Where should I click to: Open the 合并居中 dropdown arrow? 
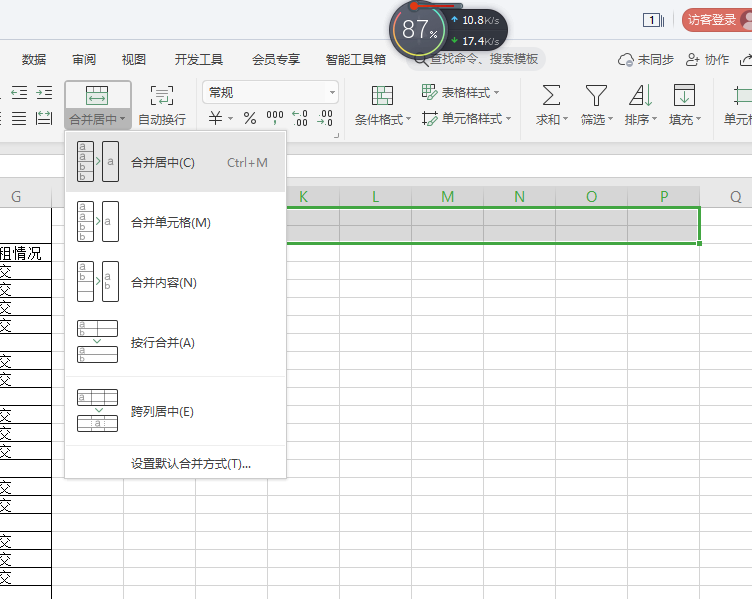click(x=123, y=119)
